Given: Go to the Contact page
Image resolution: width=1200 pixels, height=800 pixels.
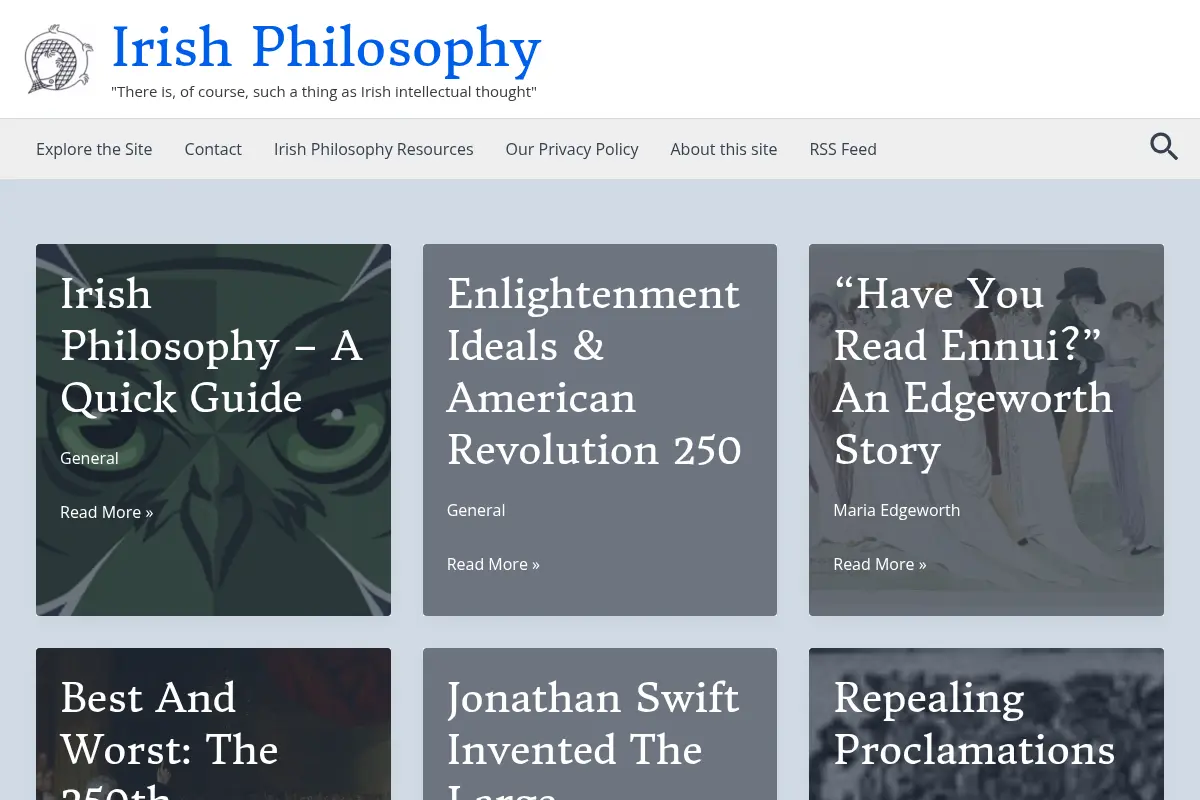Looking at the screenshot, I should pos(213,149).
